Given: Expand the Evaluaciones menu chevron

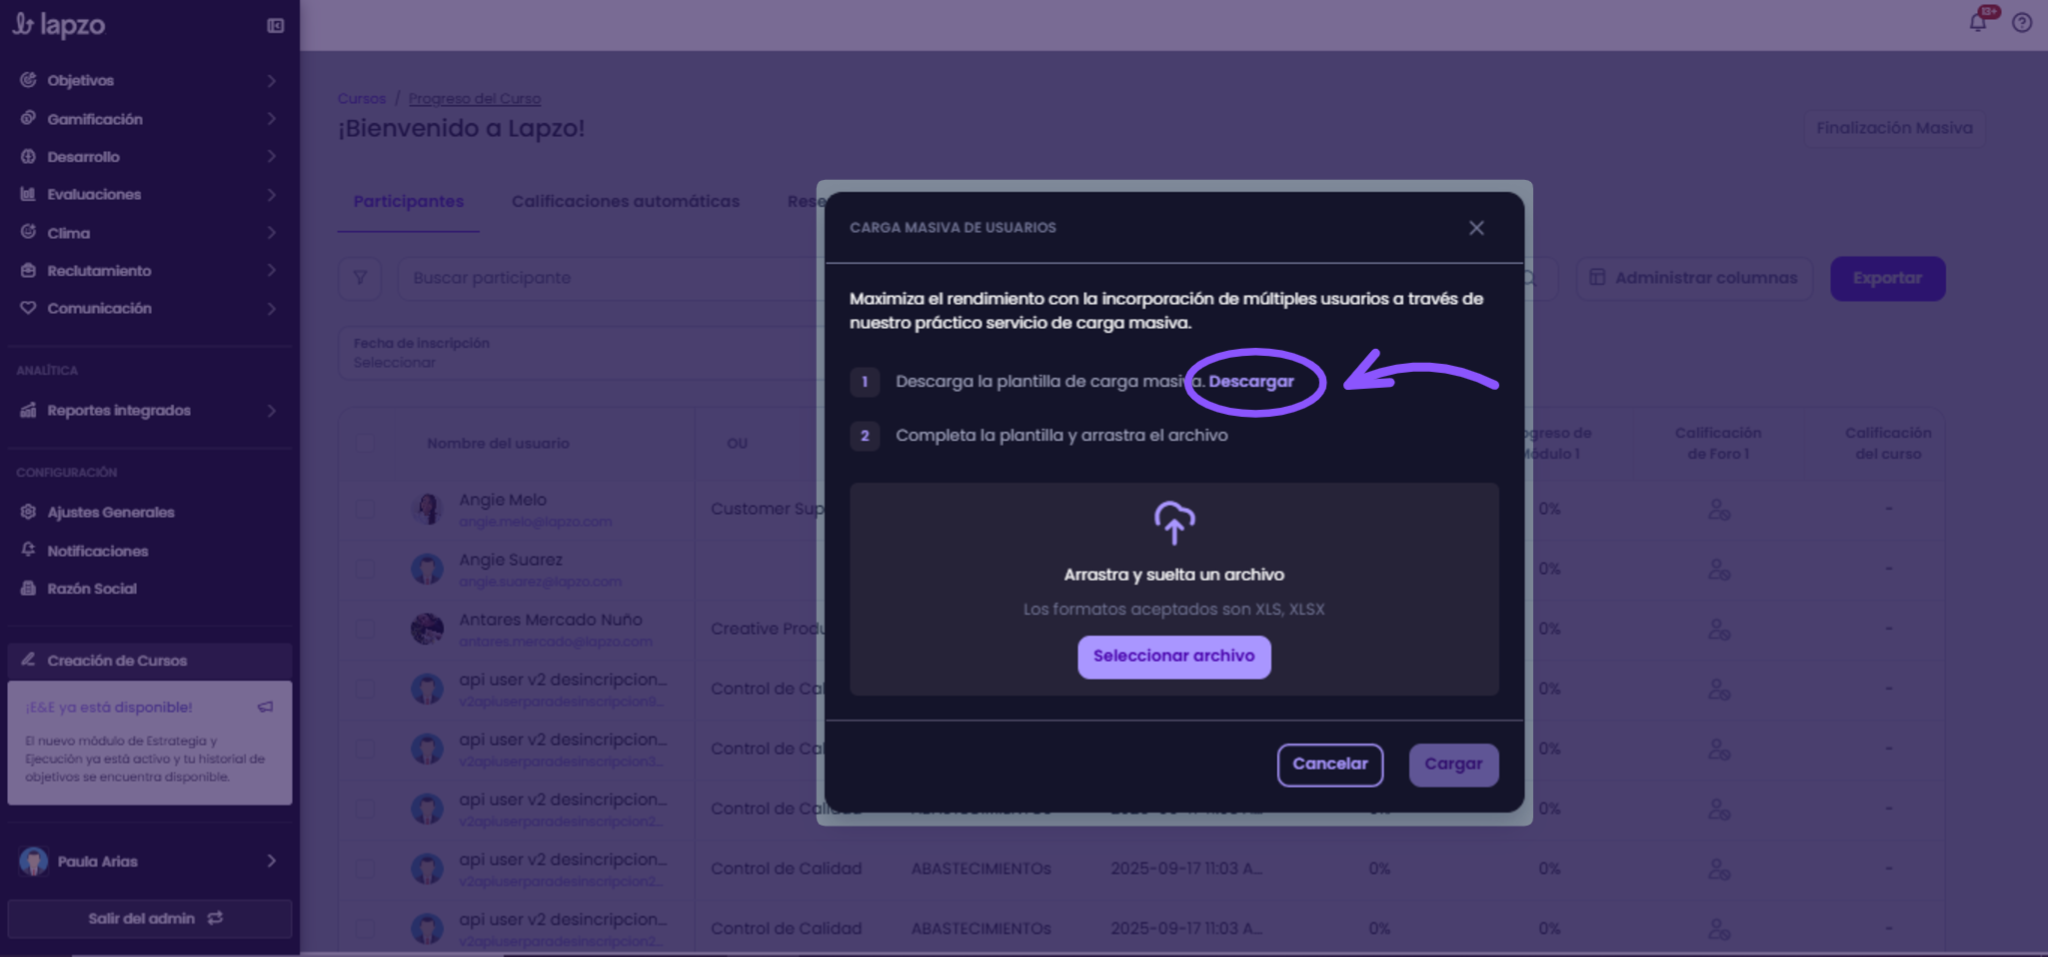Looking at the screenshot, I should coord(271,194).
